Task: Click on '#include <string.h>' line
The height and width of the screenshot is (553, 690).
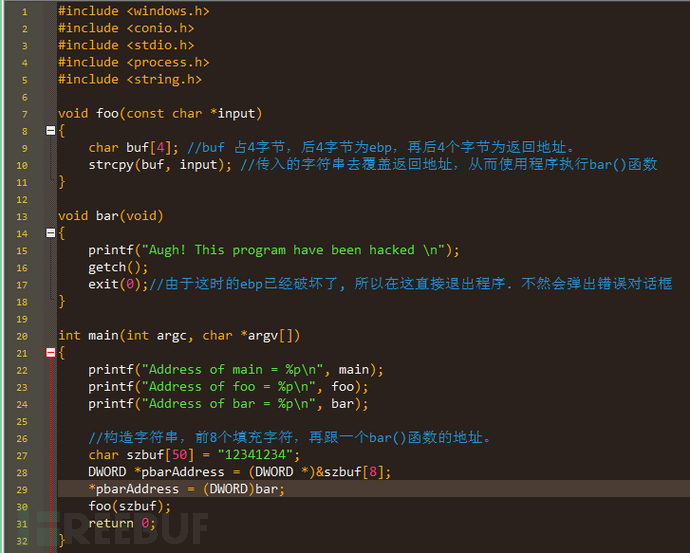Action: click(x=130, y=80)
